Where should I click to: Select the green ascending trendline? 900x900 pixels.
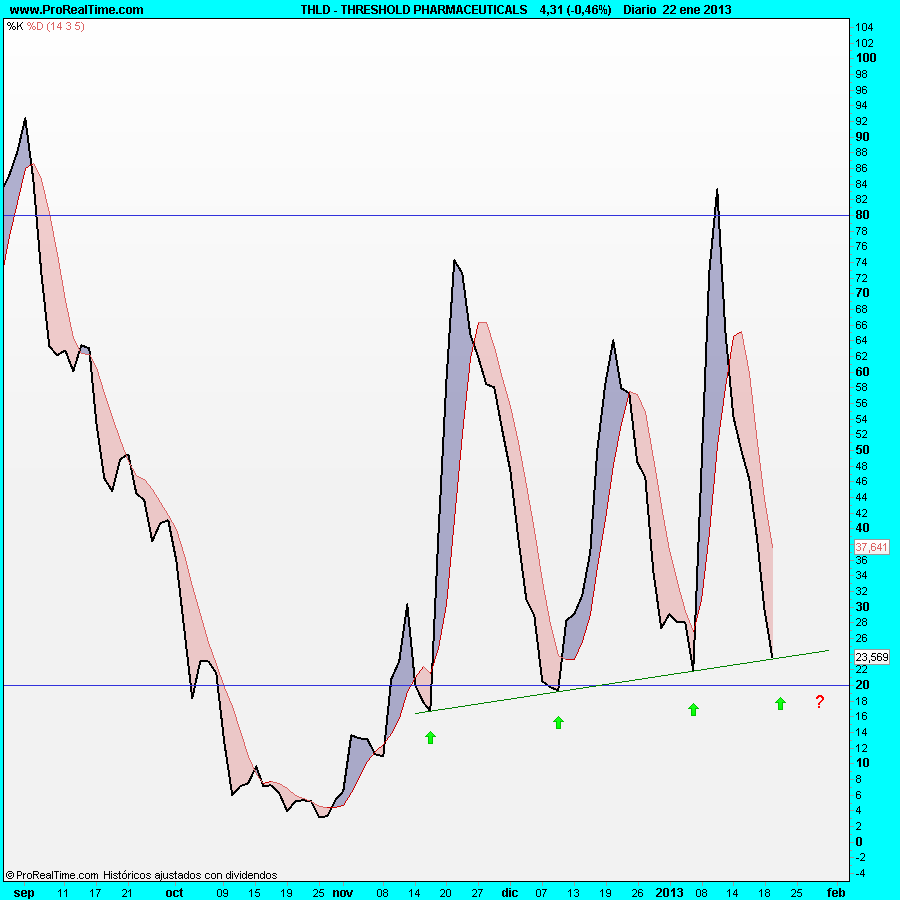(x=622, y=682)
